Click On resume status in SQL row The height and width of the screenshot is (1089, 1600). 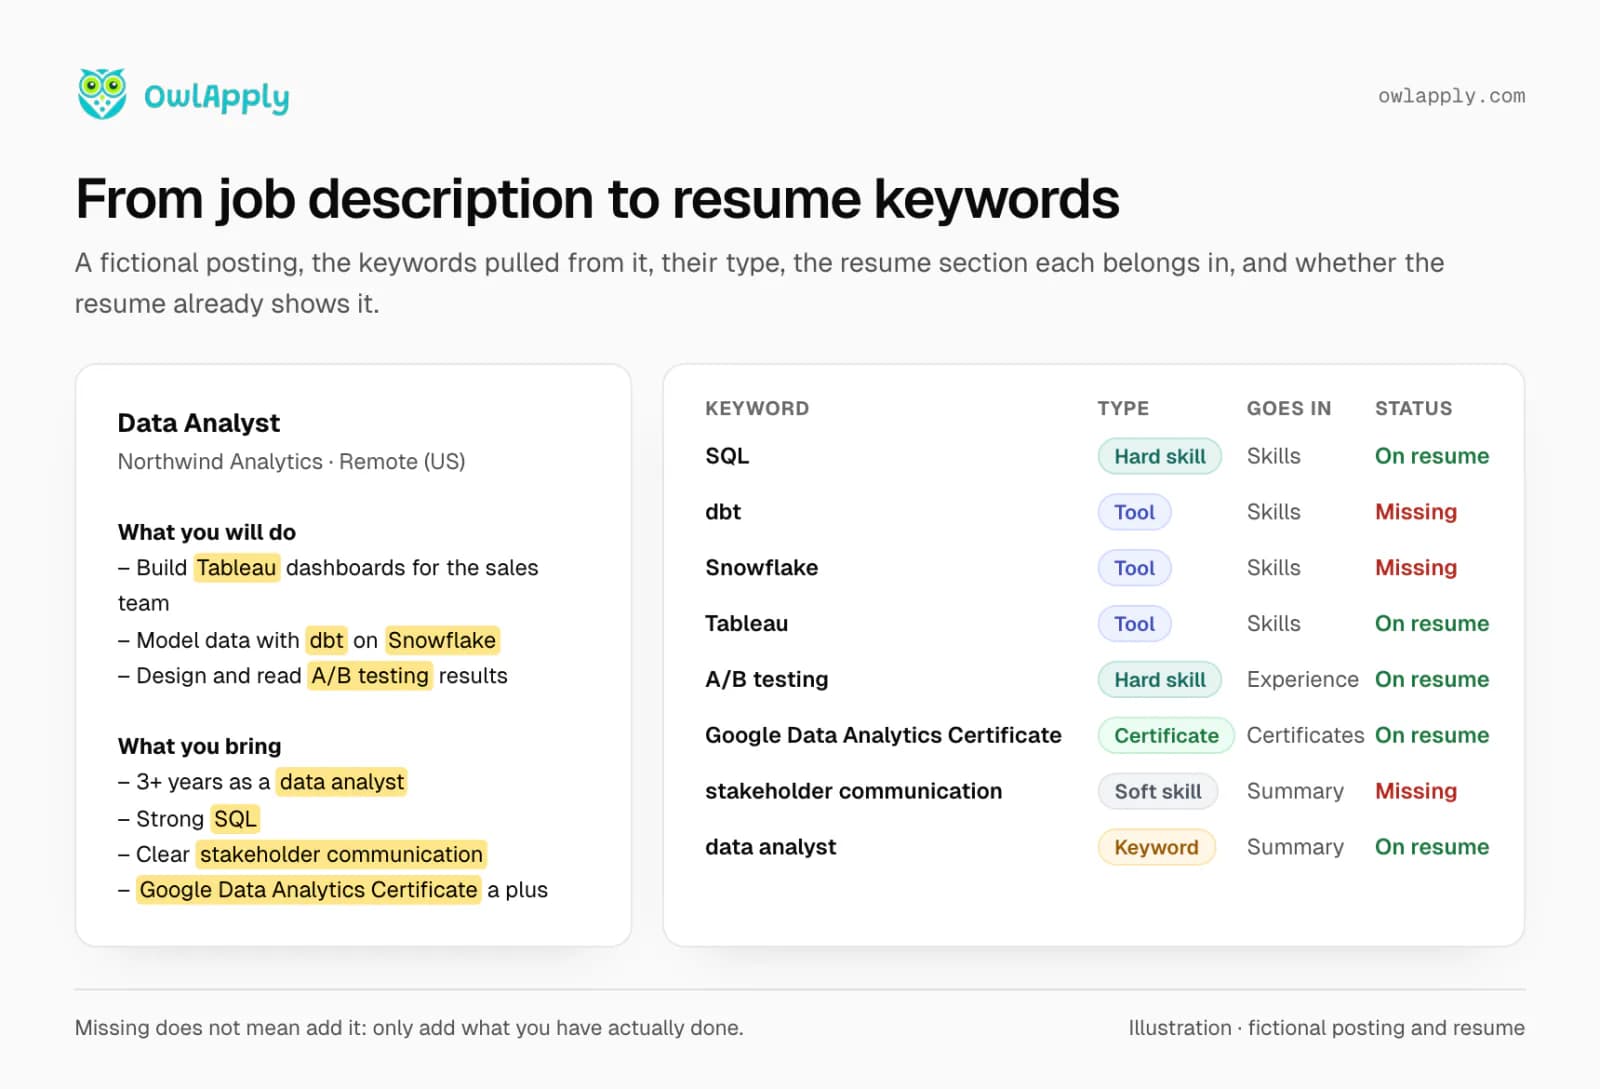[1432, 456]
